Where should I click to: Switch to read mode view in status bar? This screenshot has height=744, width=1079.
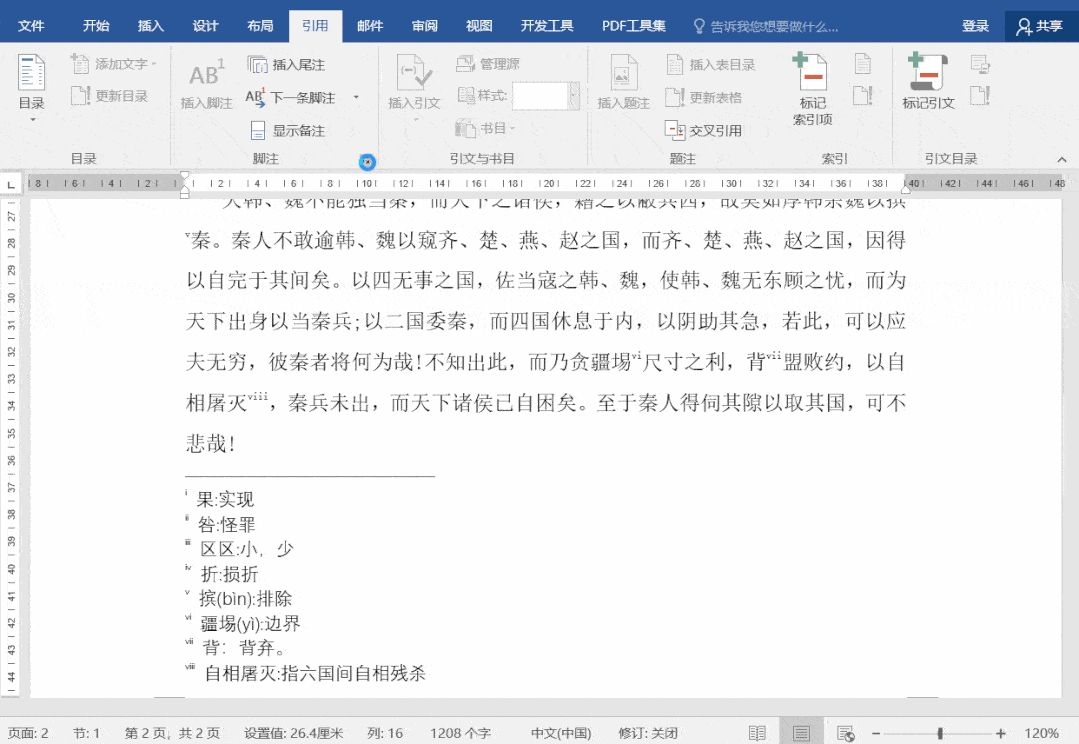tap(758, 733)
